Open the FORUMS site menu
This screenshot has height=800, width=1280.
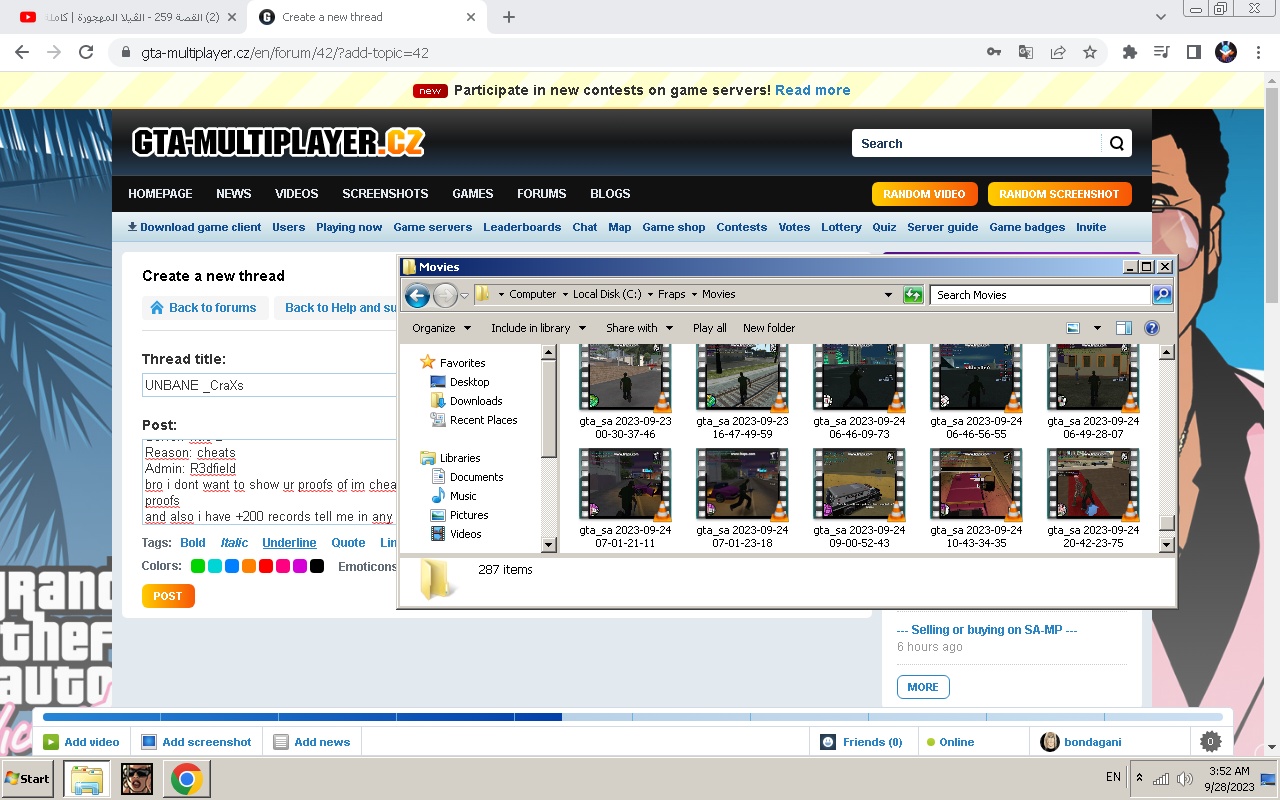[541, 193]
